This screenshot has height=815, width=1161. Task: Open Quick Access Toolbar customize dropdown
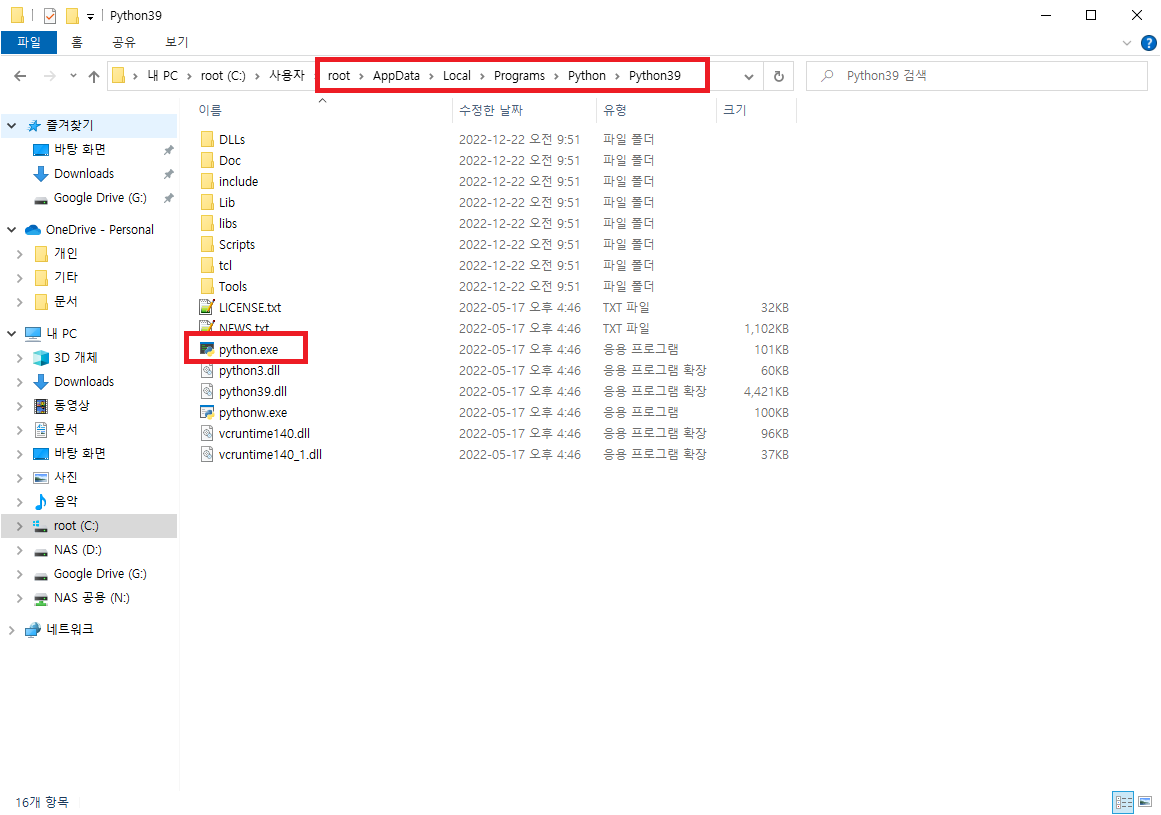(90, 16)
